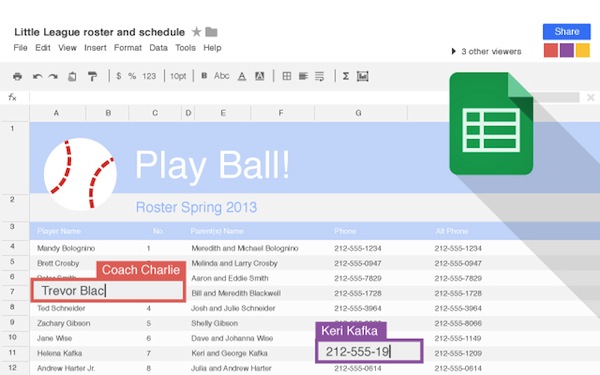This screenshot has width=600, height=375.
Task: Click the document title Little League roster
Action: pyautogui.click(x=99, y=32)
